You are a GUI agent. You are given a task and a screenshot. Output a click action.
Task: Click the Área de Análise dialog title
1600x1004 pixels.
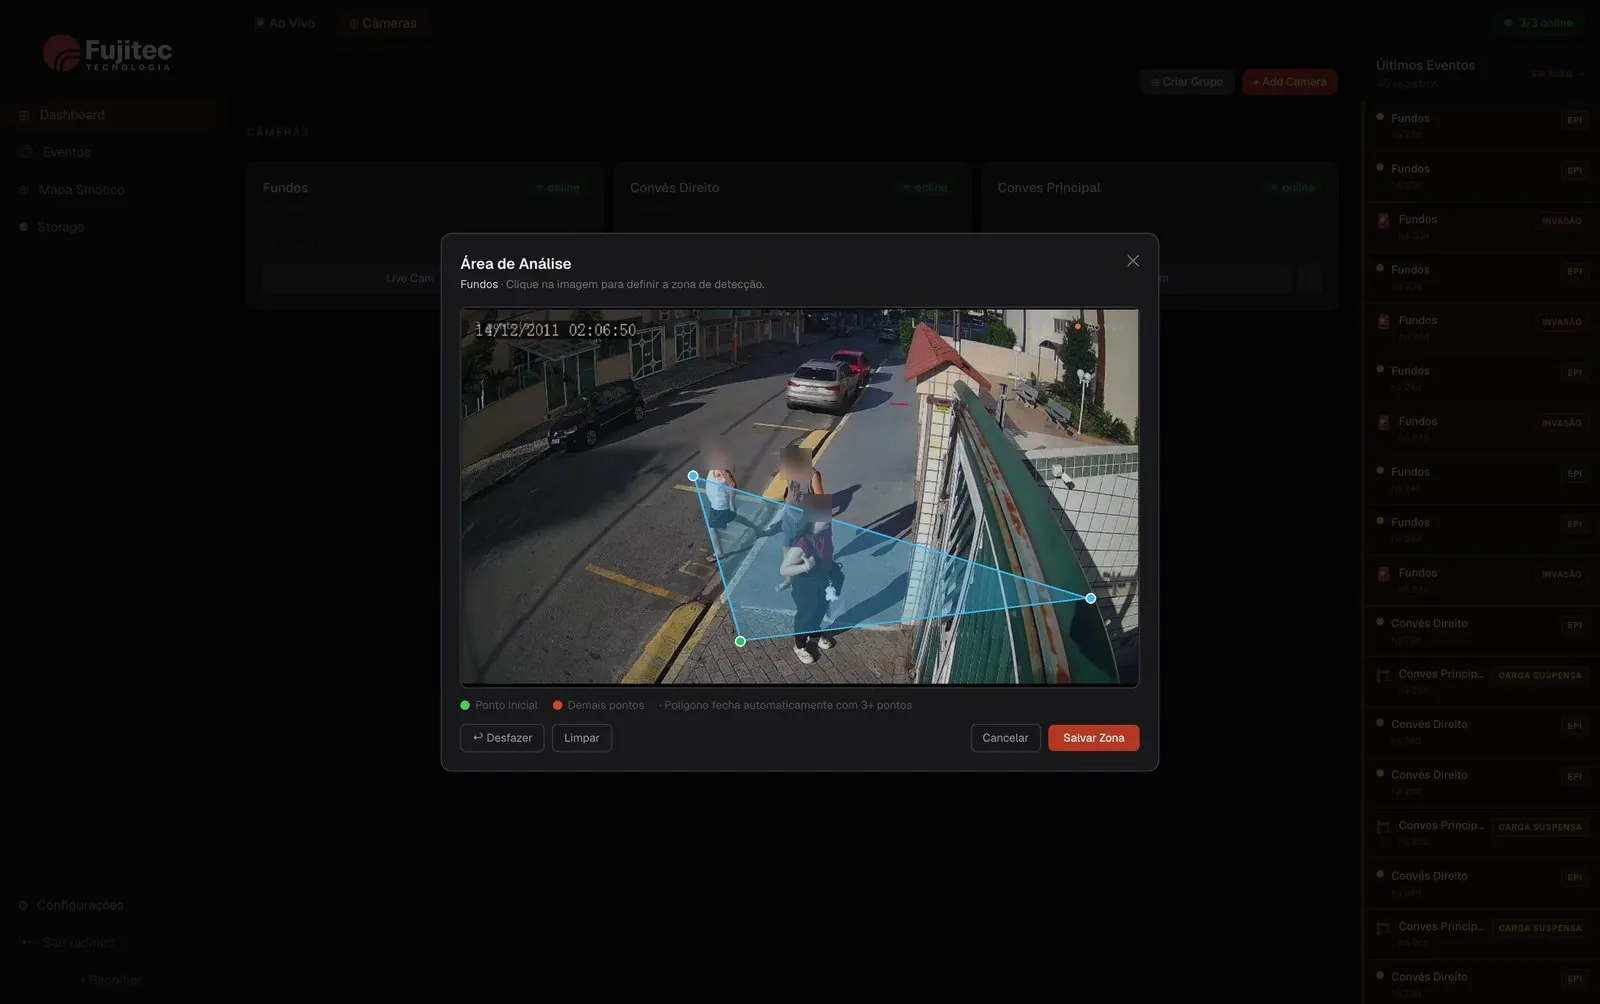tap(516, 264)
